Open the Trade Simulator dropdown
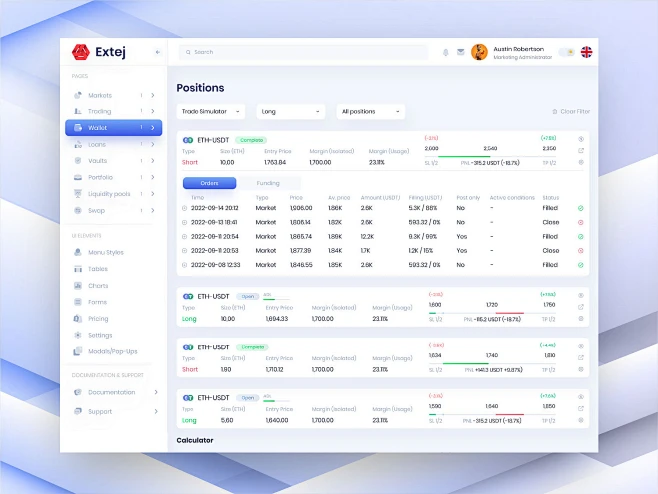The height and width of the screenshot is (494, 658). pos(211,112)
